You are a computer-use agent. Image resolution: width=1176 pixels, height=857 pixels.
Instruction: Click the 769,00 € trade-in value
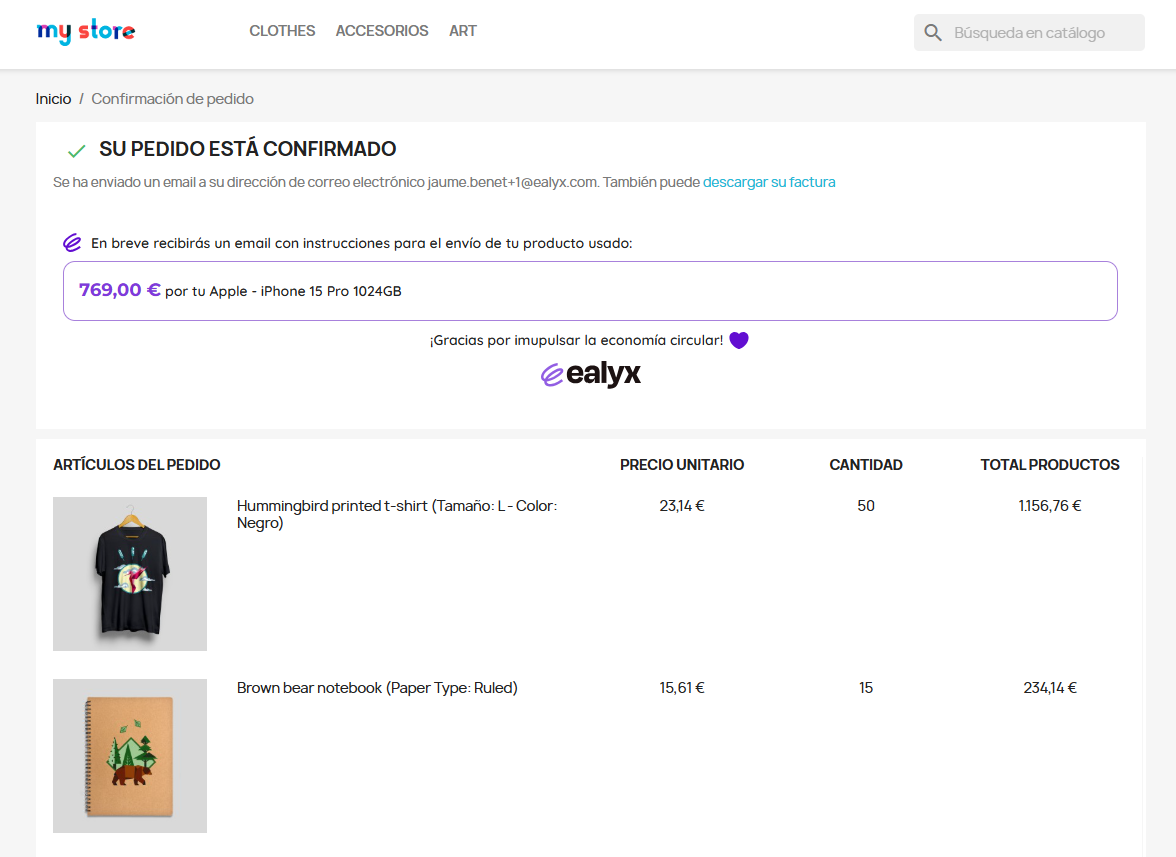pos(120,290)
